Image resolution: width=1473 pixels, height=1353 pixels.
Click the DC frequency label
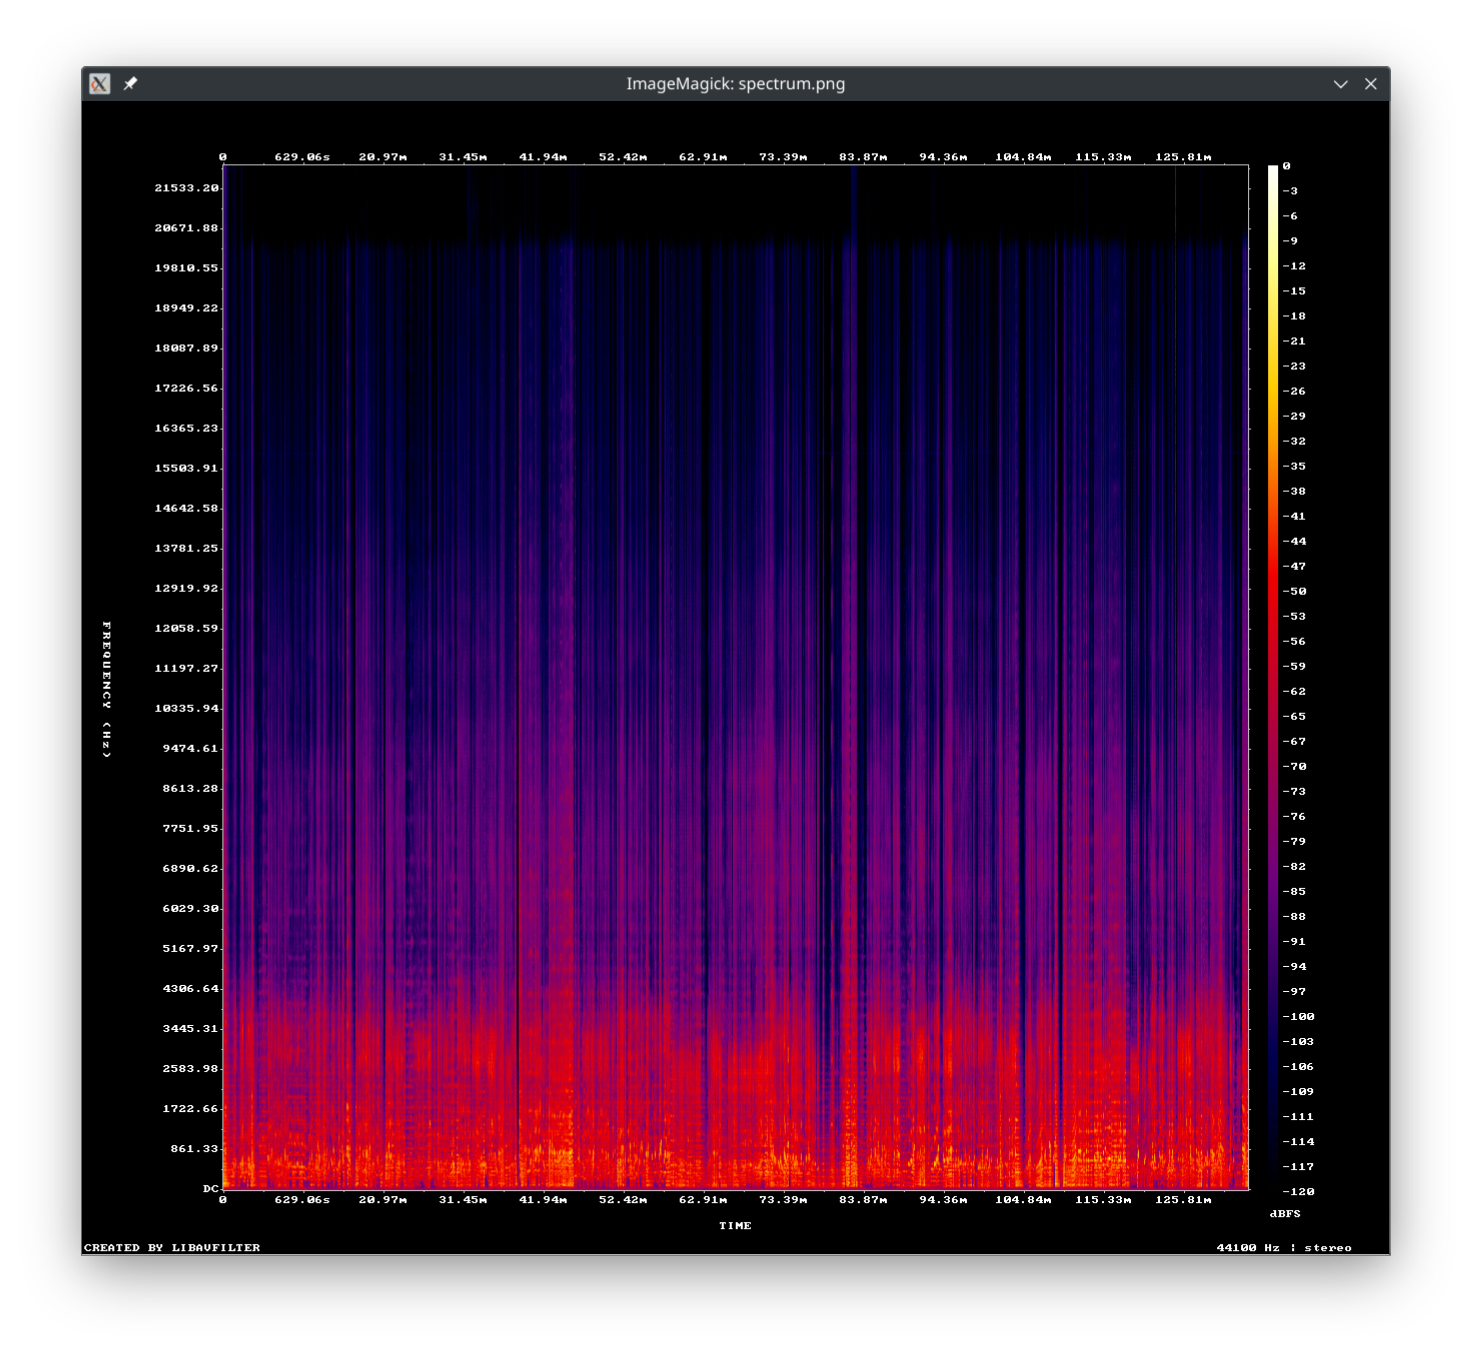pos(208,1186)
